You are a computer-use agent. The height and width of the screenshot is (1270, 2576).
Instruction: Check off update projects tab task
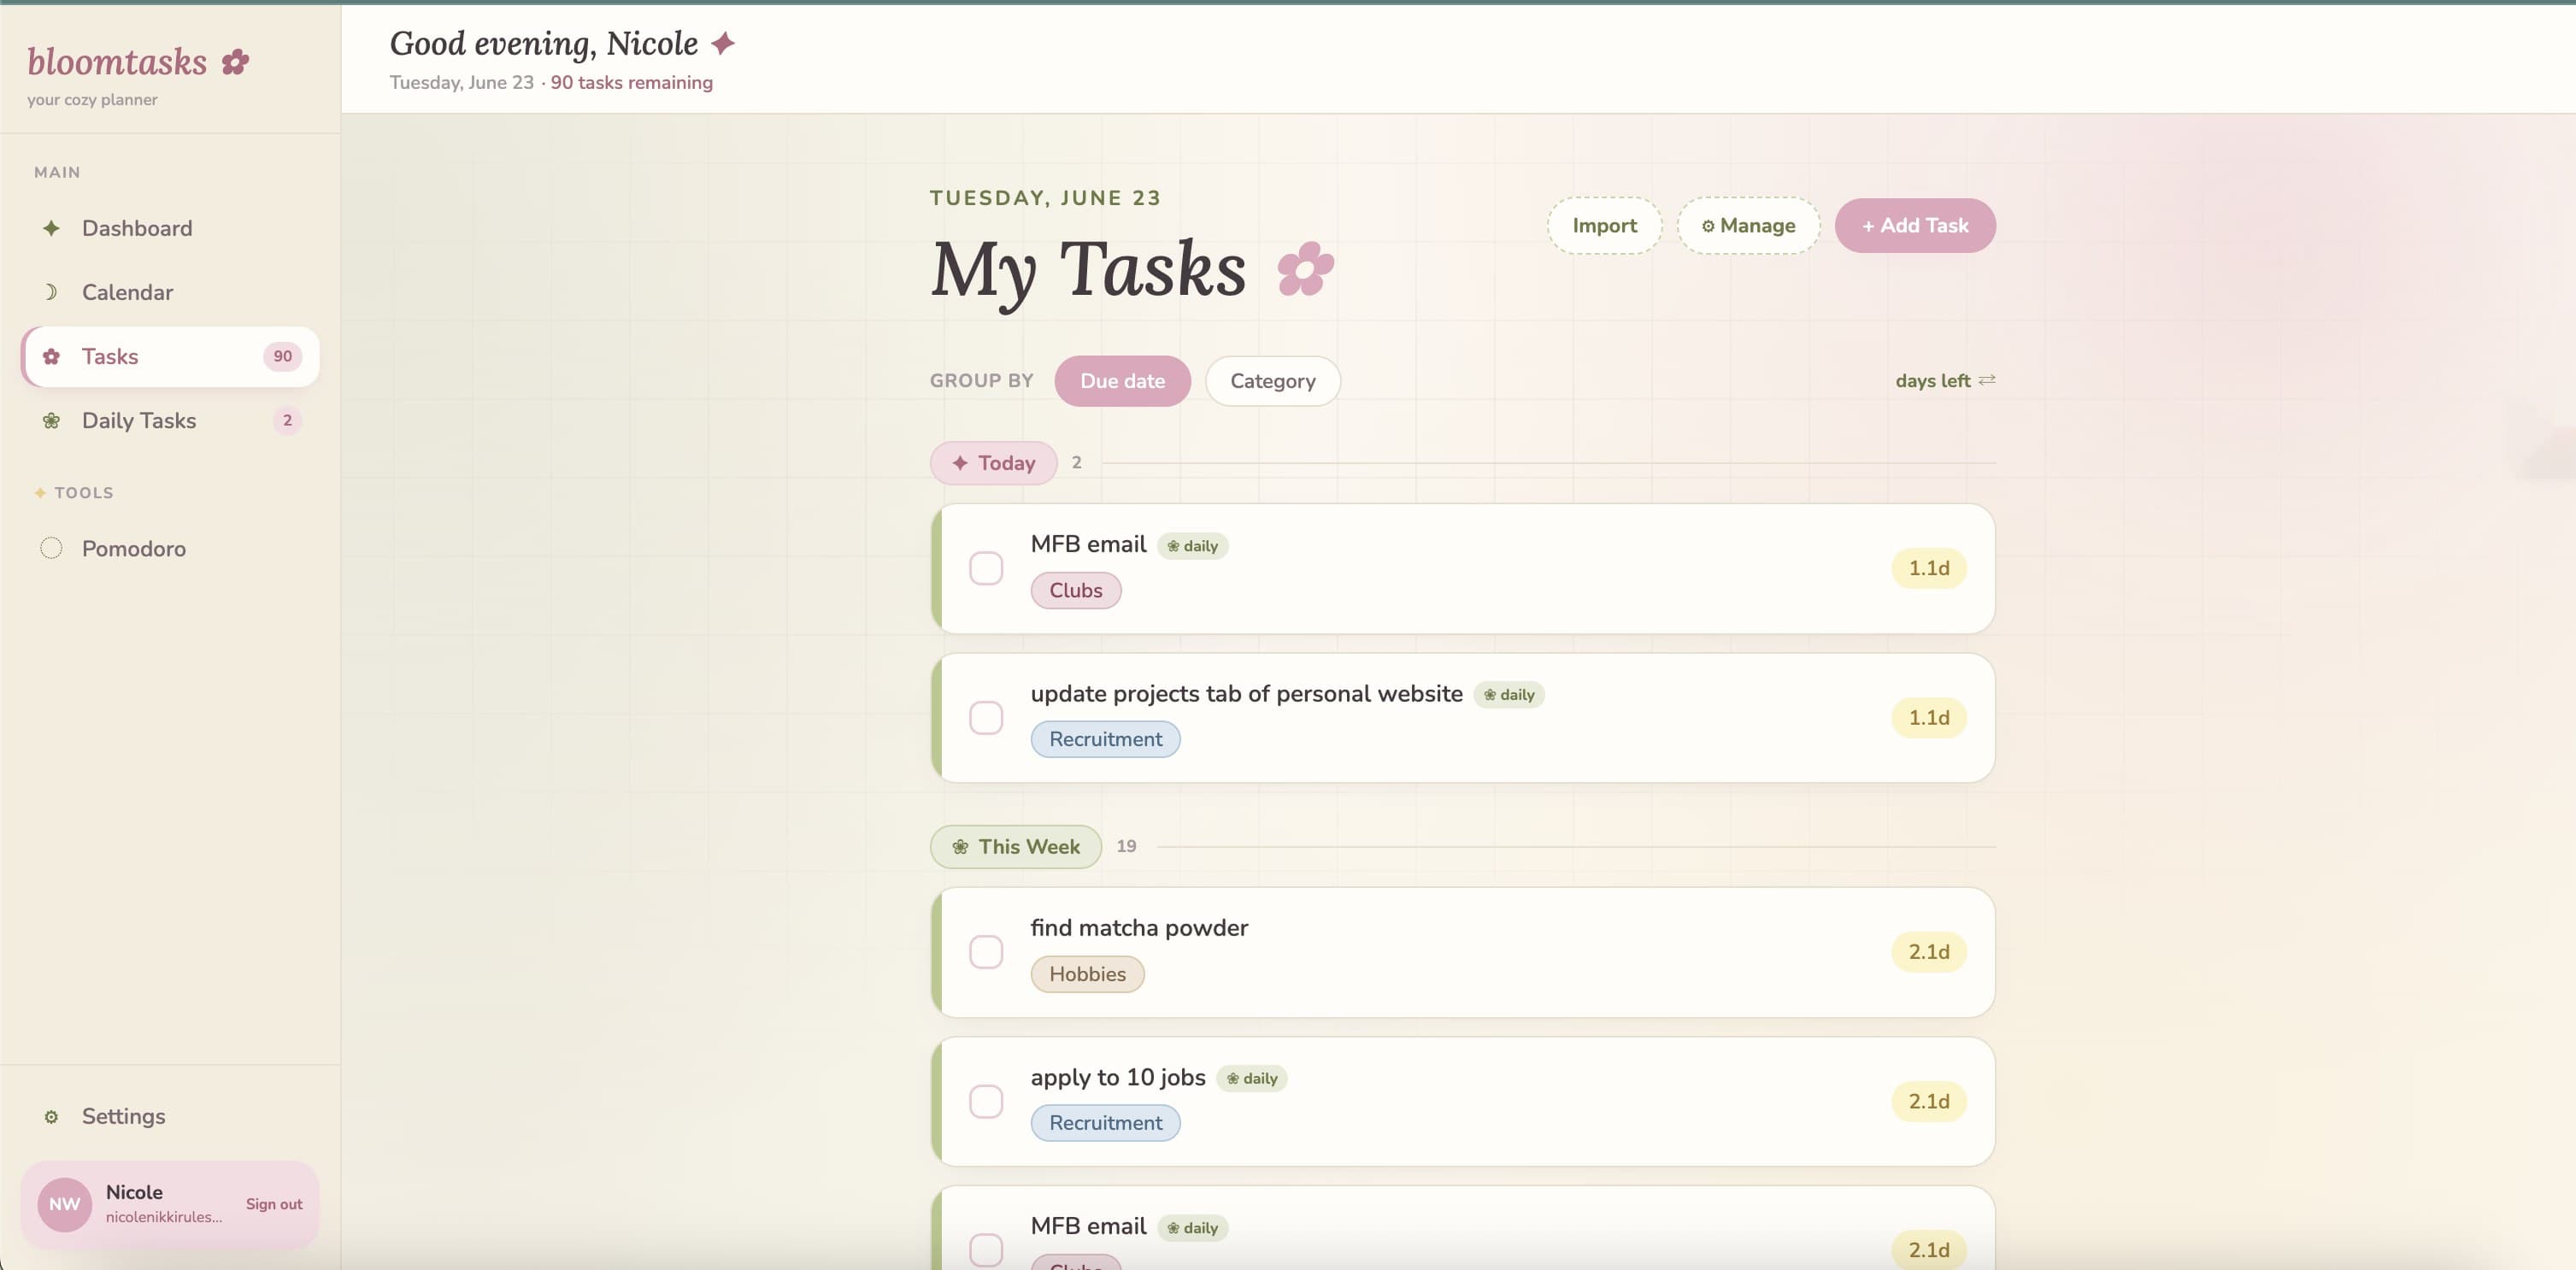click(x=986, y=718)
